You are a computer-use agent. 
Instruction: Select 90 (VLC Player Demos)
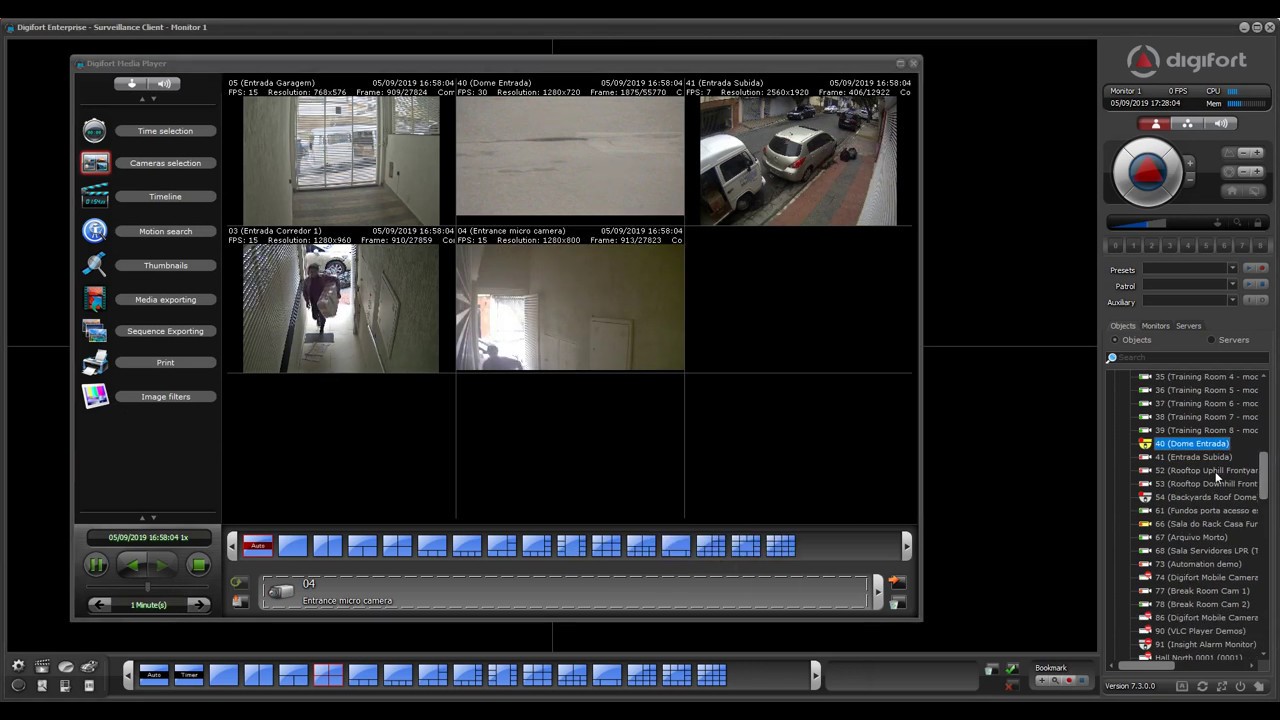pos(1200,631)
